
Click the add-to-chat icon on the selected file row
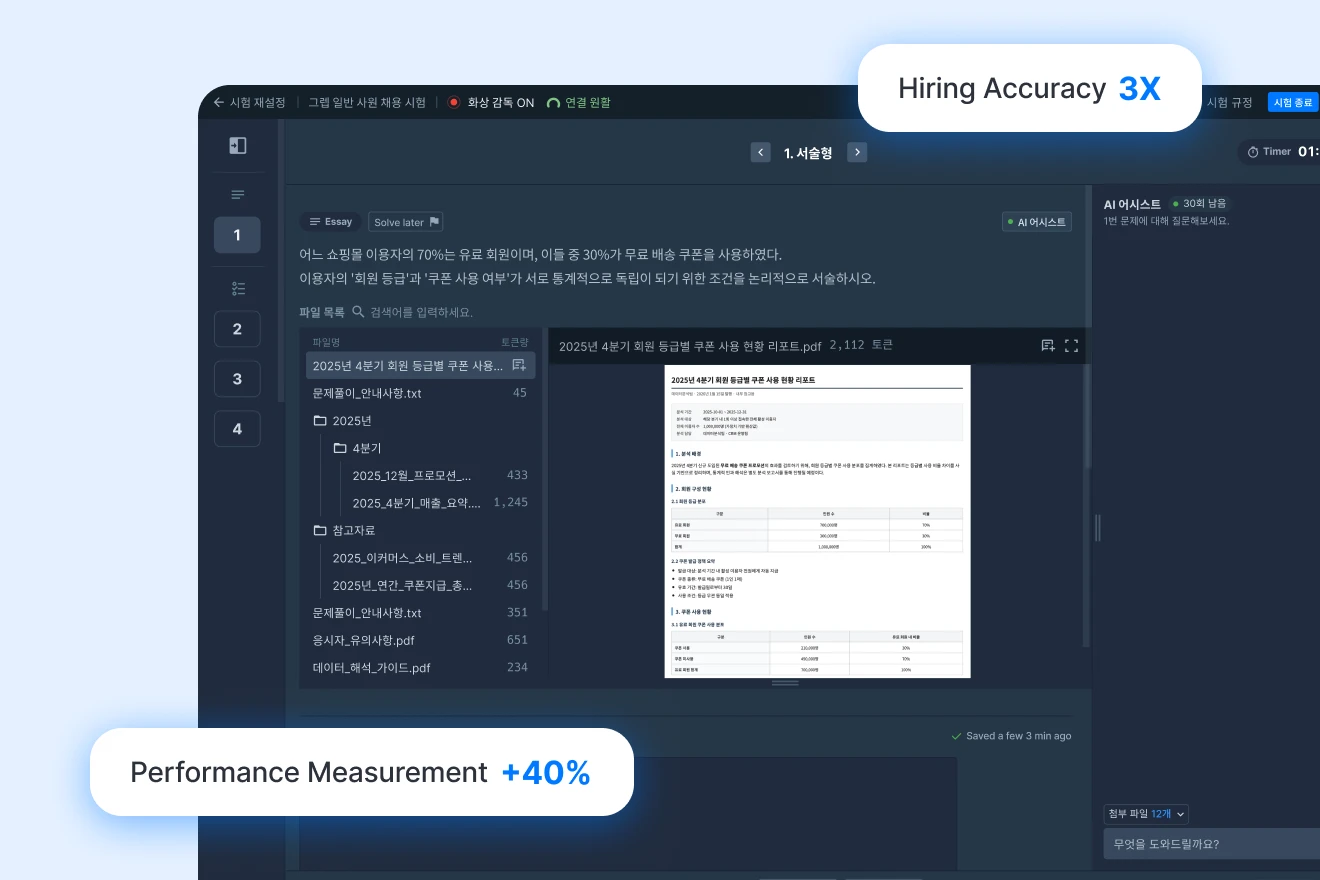coord(519,366)
